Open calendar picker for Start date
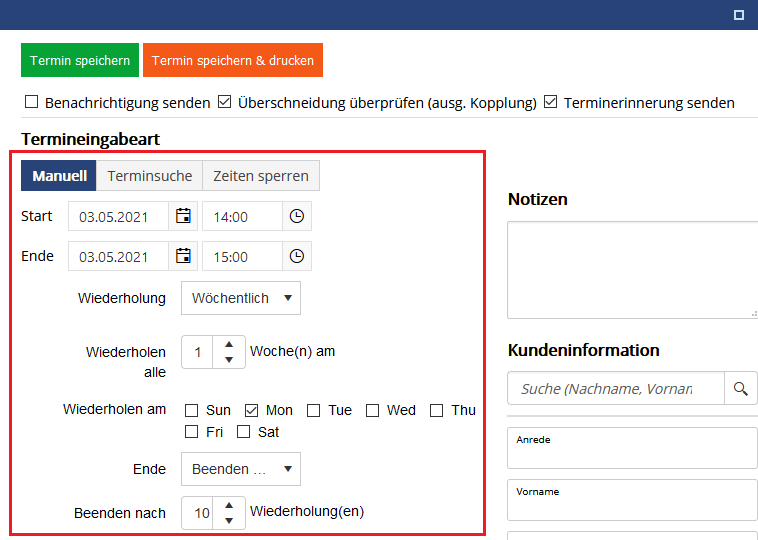 [x=183, y=216]
